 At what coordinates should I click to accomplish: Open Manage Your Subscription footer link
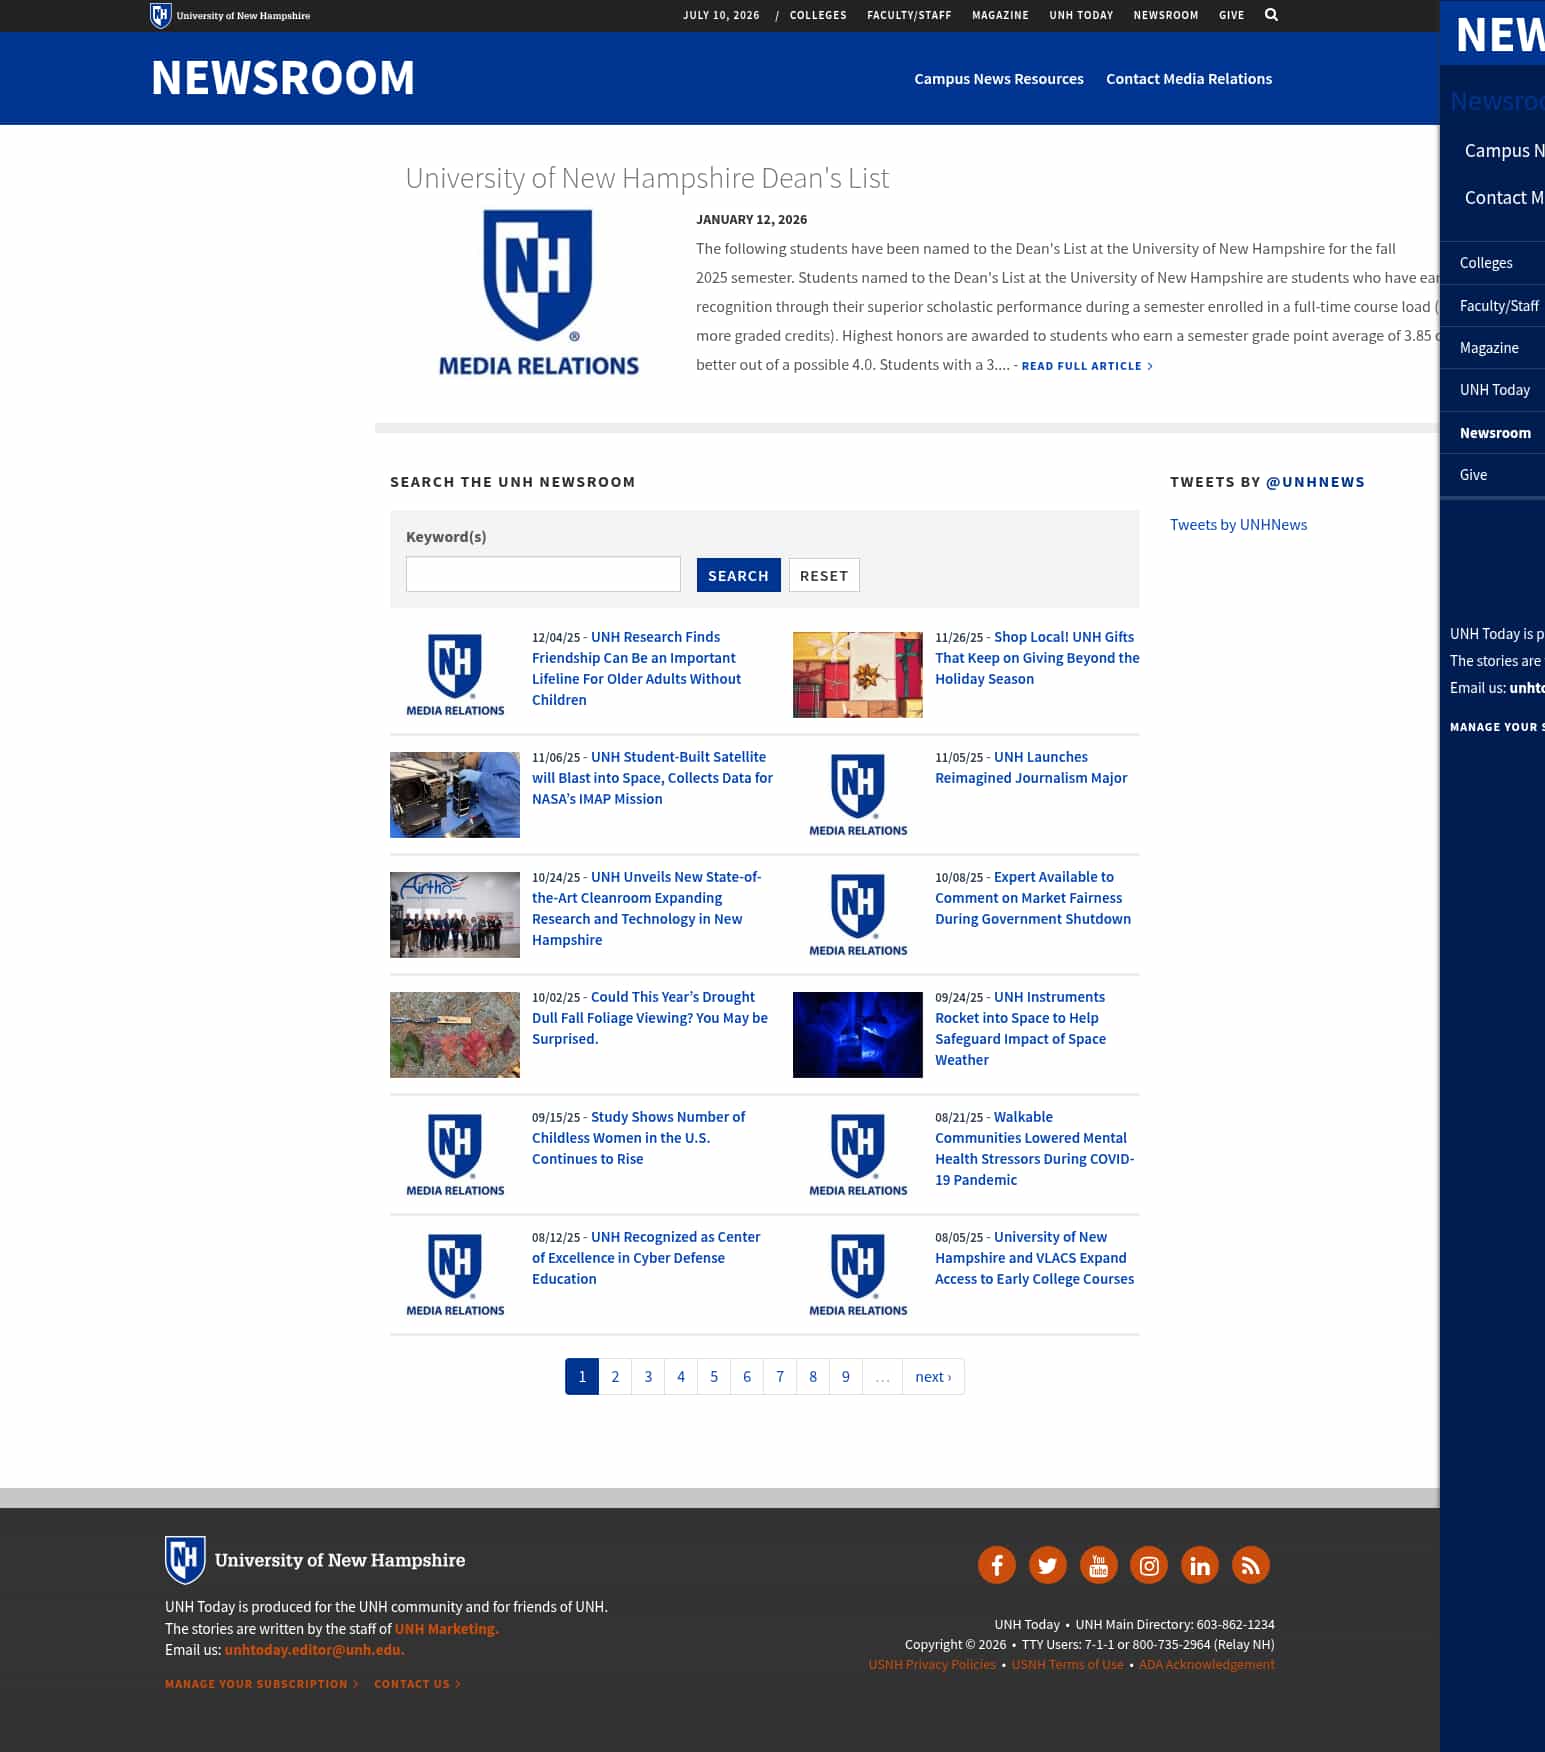261,1684
